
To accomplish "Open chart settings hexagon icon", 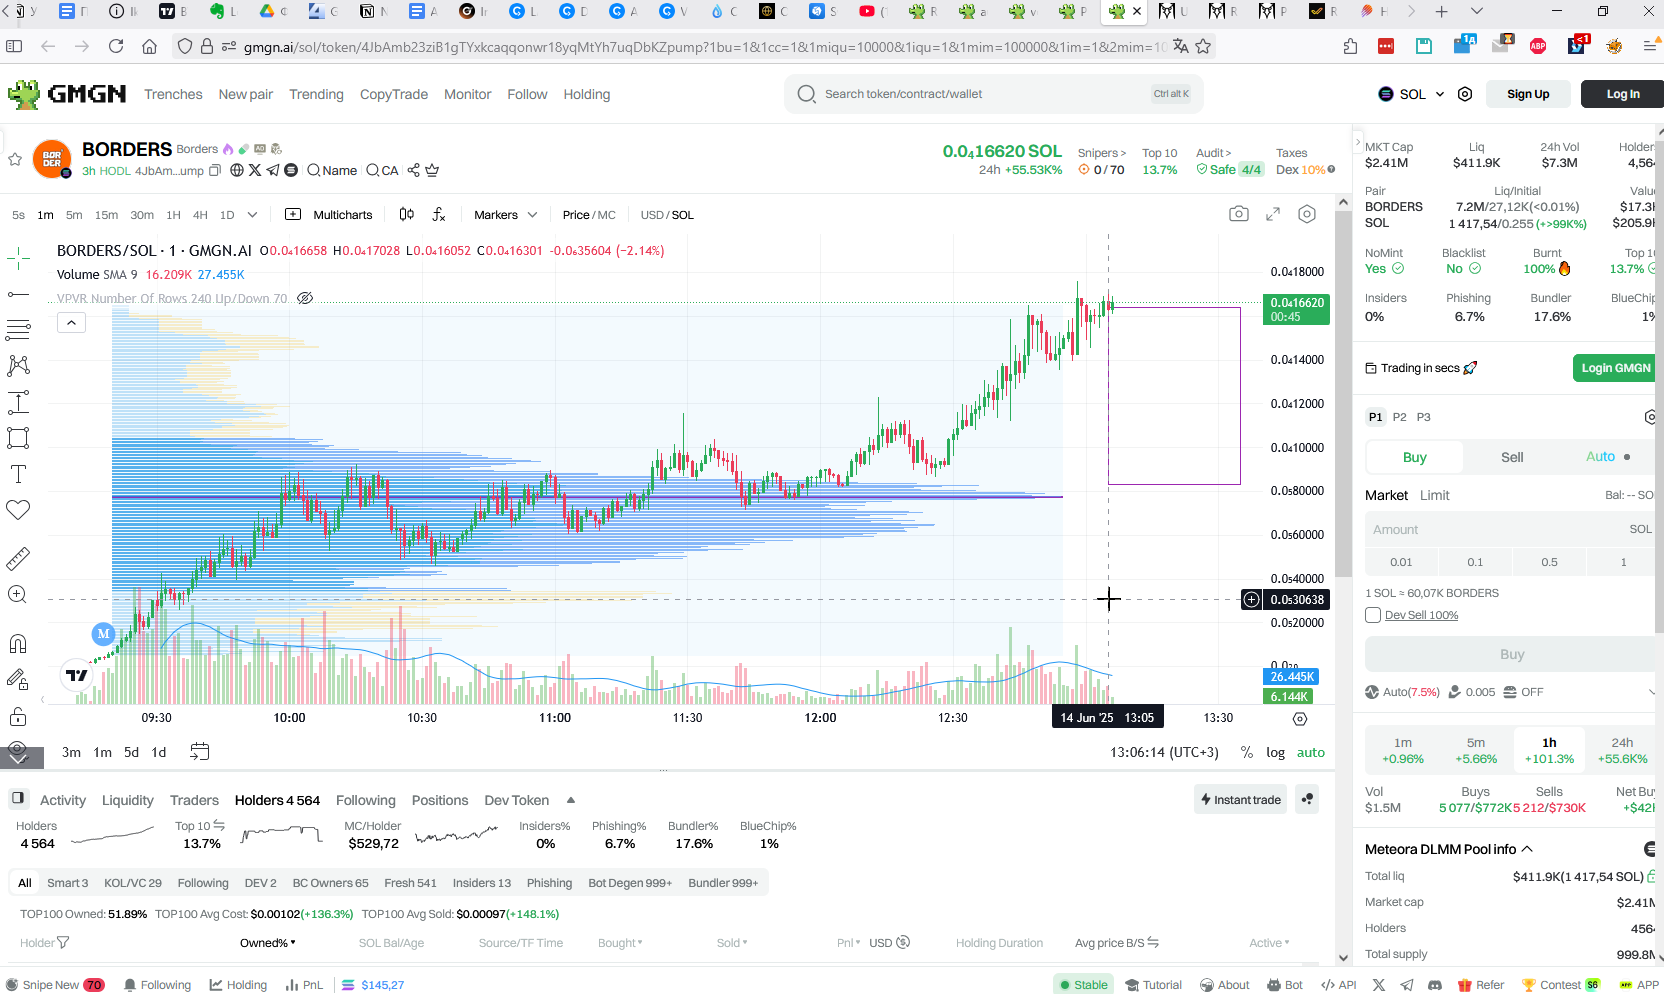I will tap(1307, 214).
